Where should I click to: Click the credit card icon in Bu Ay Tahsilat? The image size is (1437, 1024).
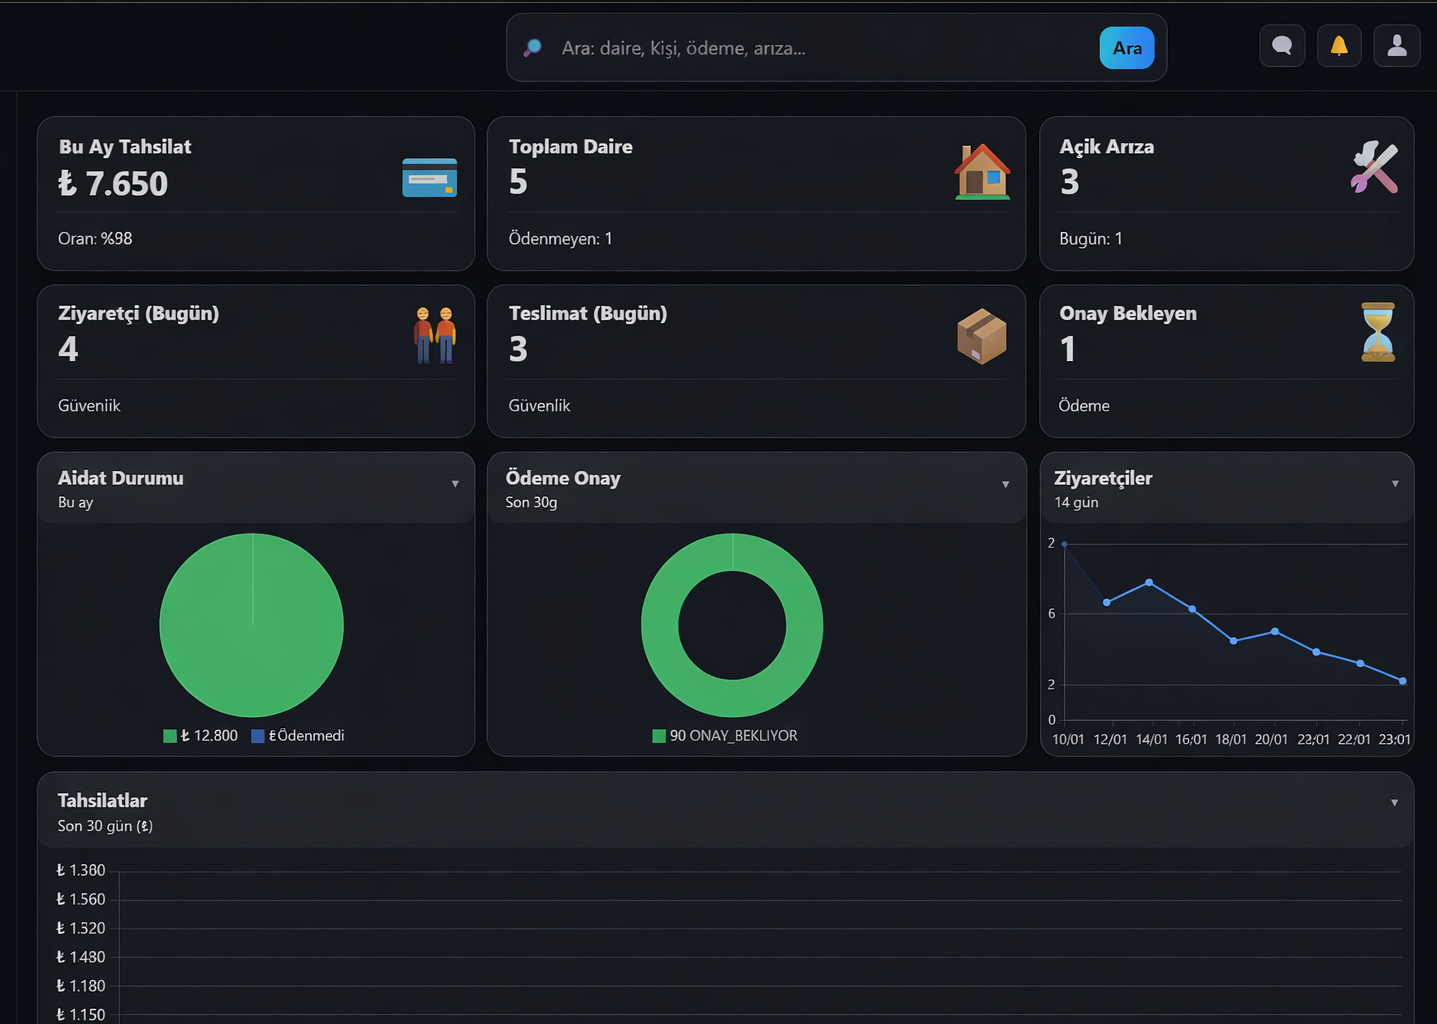429,178
